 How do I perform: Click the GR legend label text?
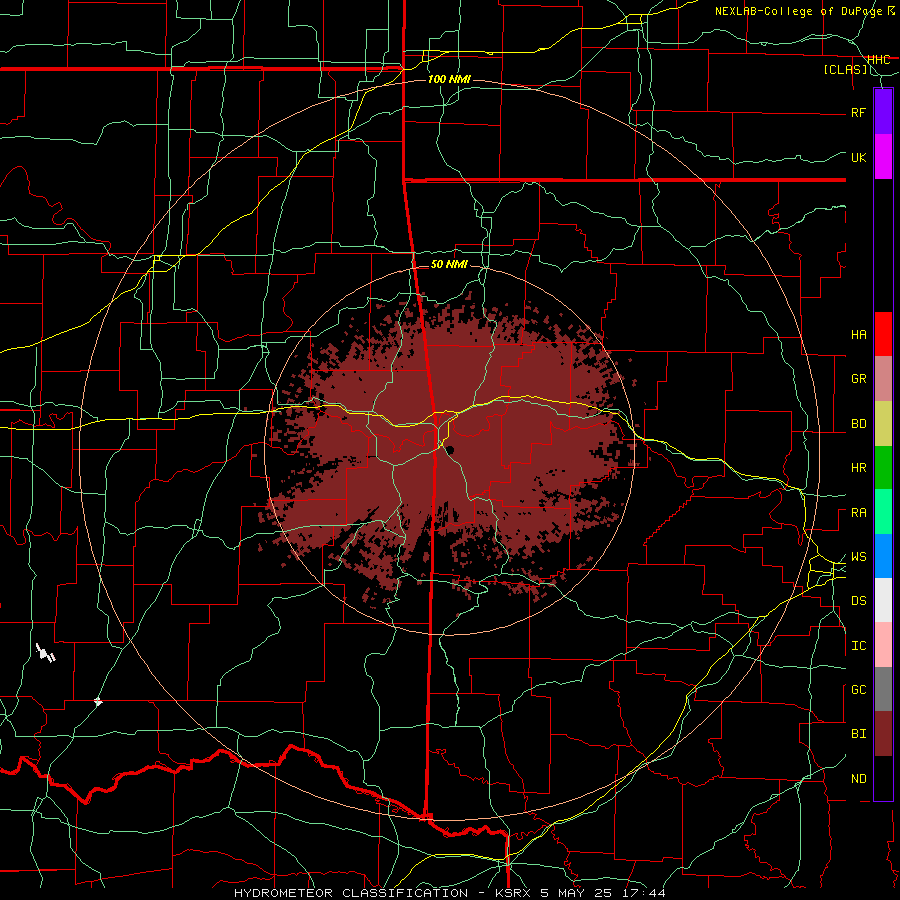pos(859,379)
